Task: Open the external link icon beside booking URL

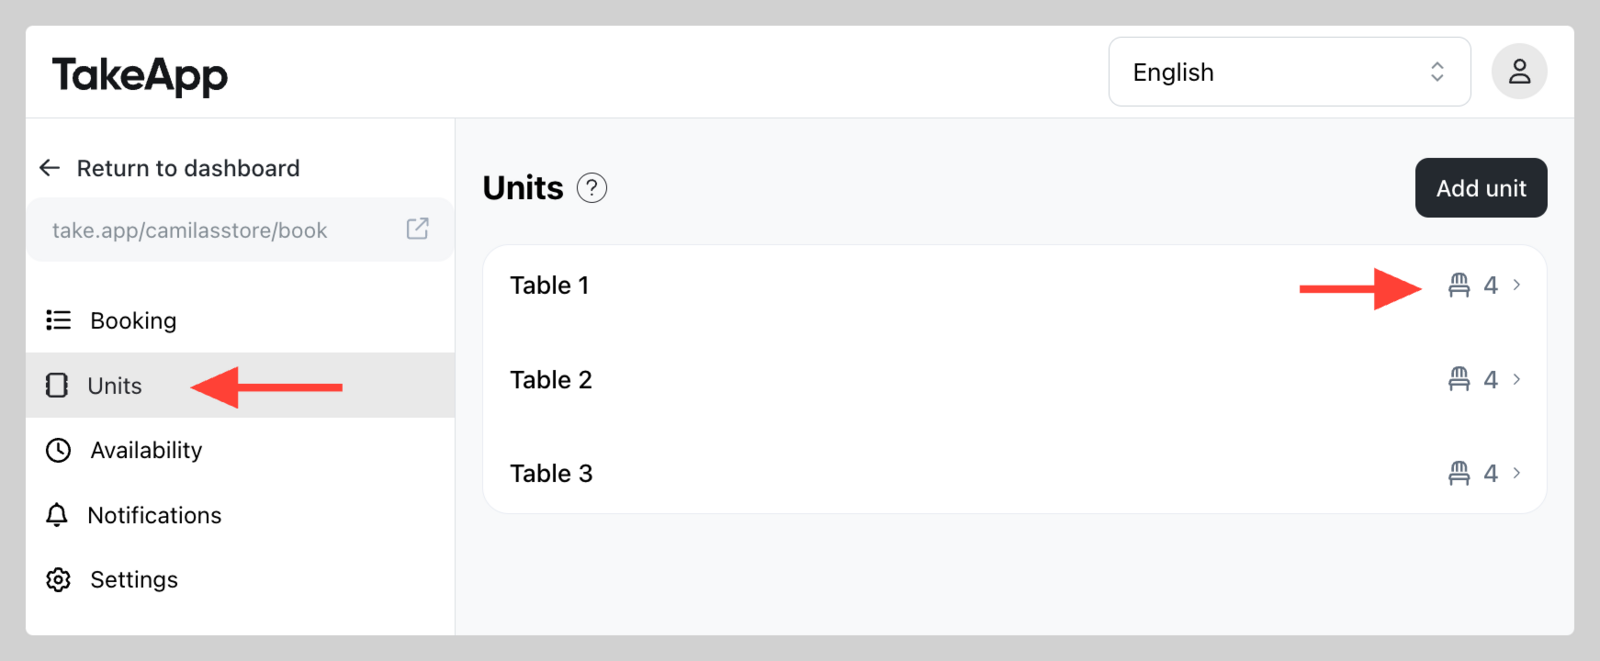Action: tap(418, 229)
